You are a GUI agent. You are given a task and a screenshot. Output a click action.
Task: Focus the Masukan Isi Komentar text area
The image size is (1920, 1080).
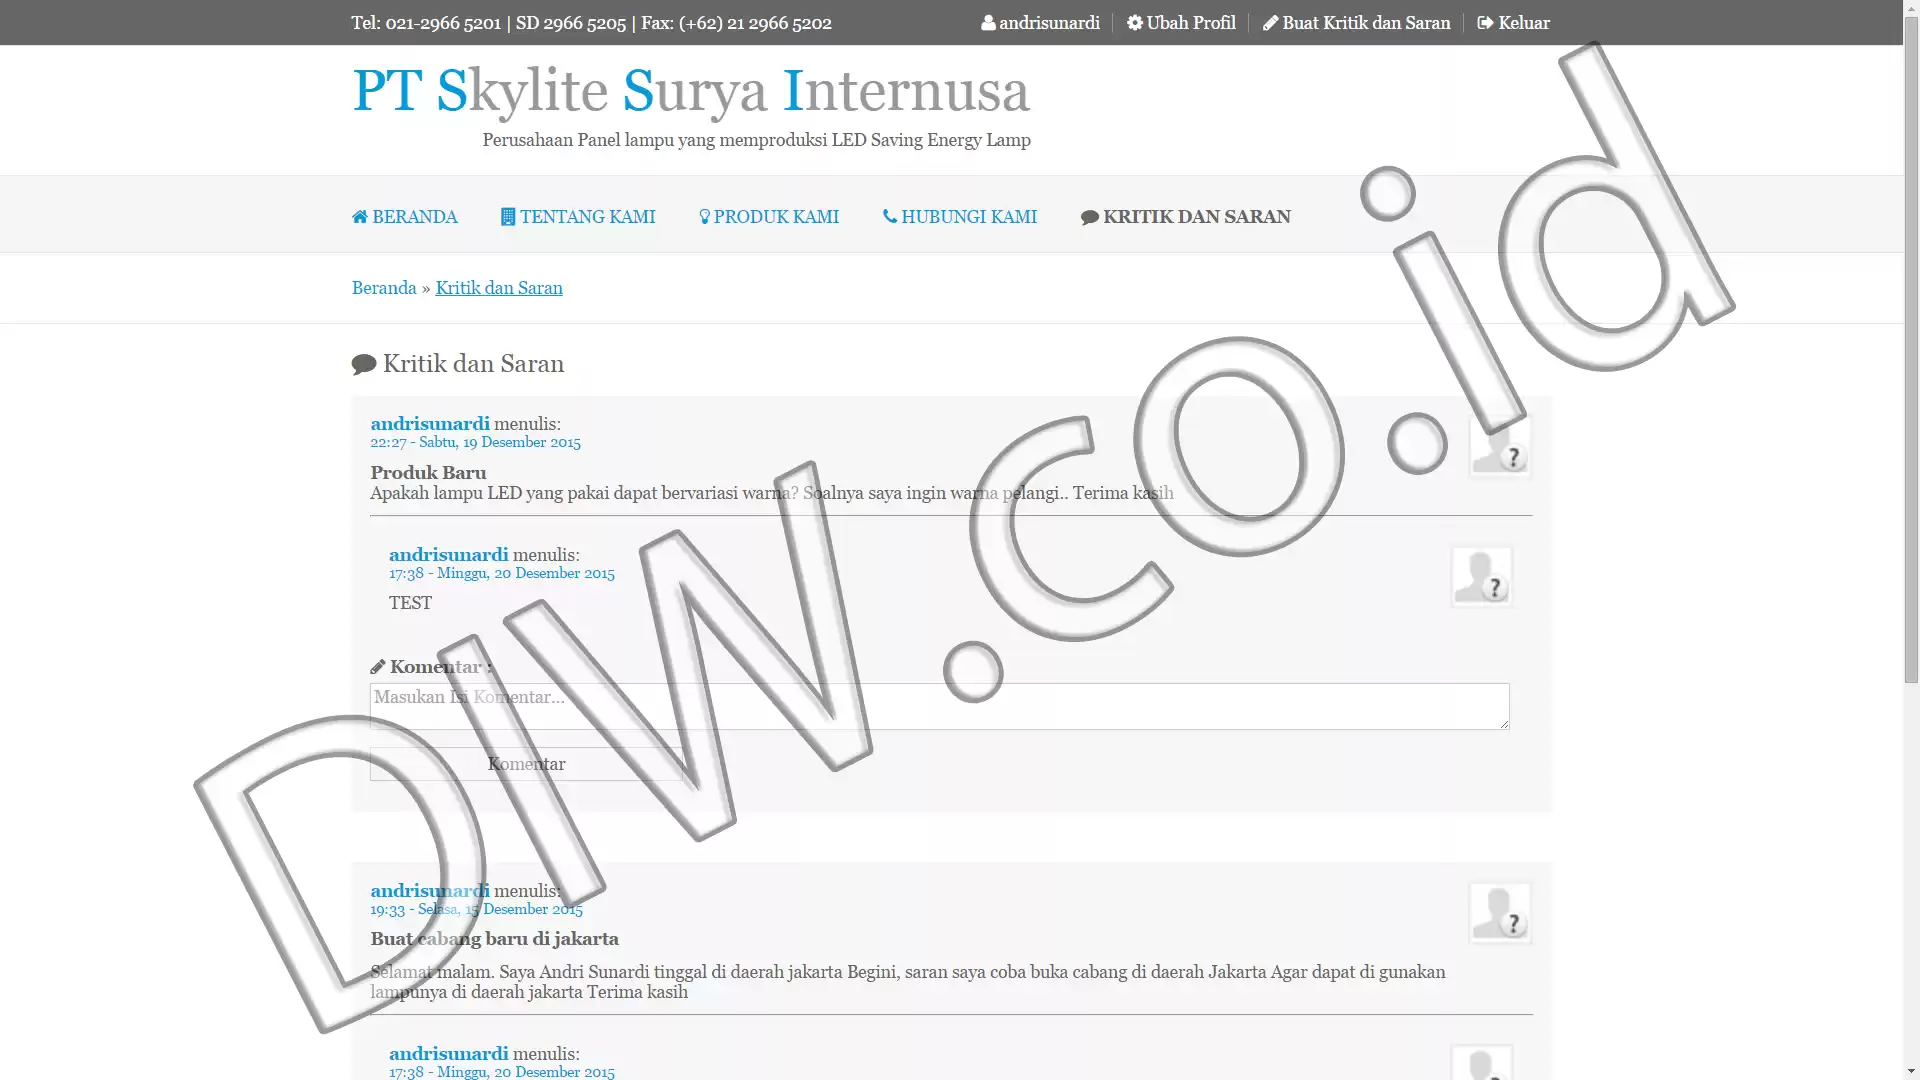tap(939, 706)
